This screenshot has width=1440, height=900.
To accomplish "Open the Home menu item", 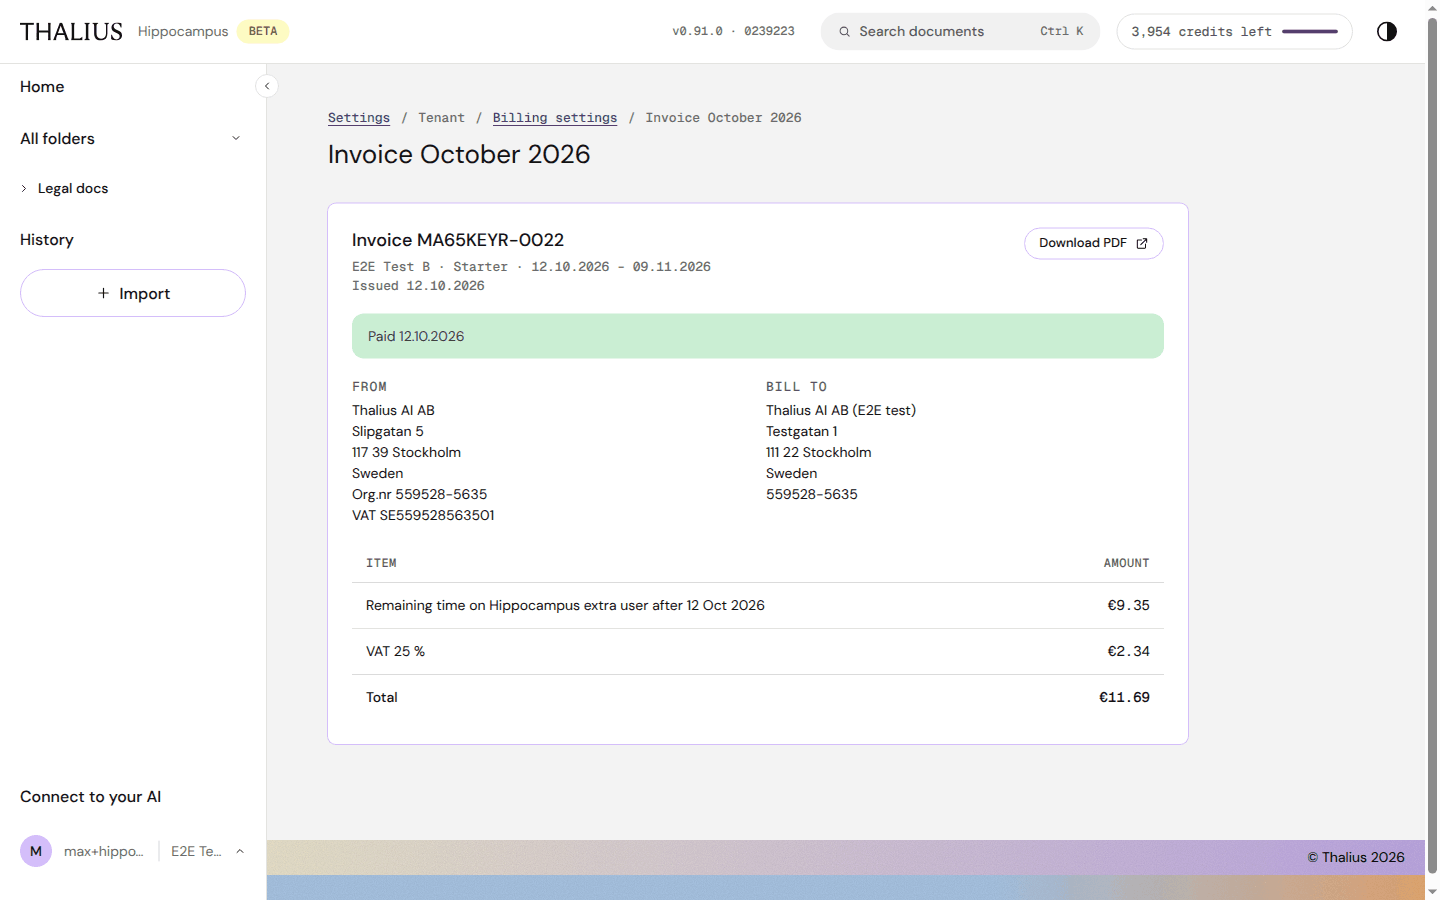I will coord(42,87).
